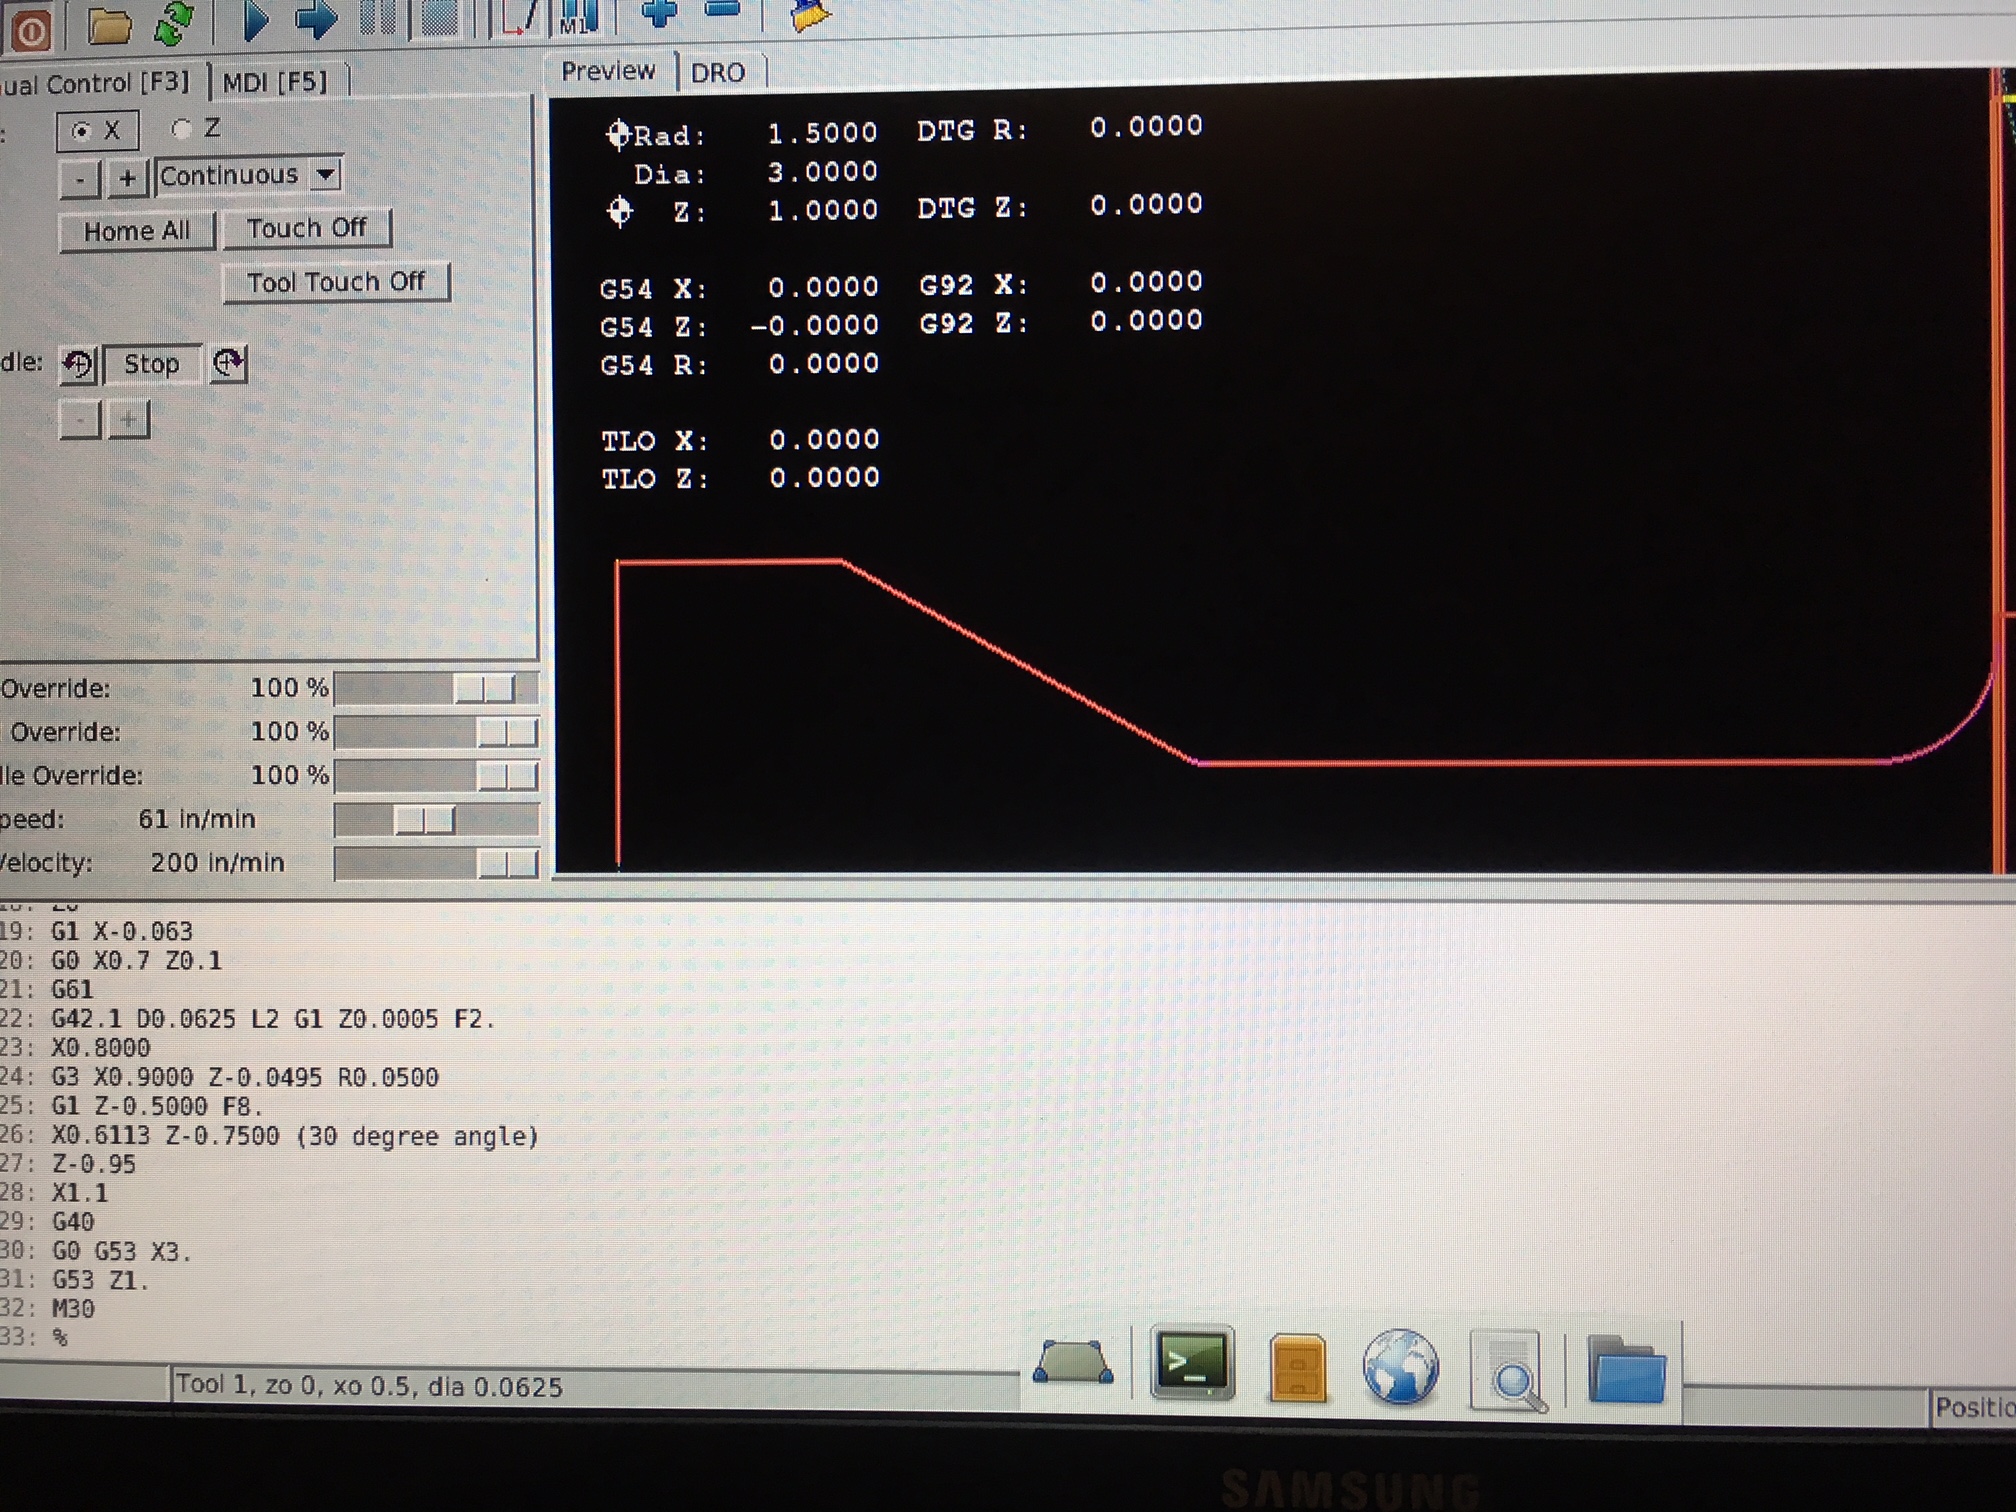Stop program execution square icon
Viewport: 2016px width, 1512px height.
pyautogui.click(x=438, y=18)
